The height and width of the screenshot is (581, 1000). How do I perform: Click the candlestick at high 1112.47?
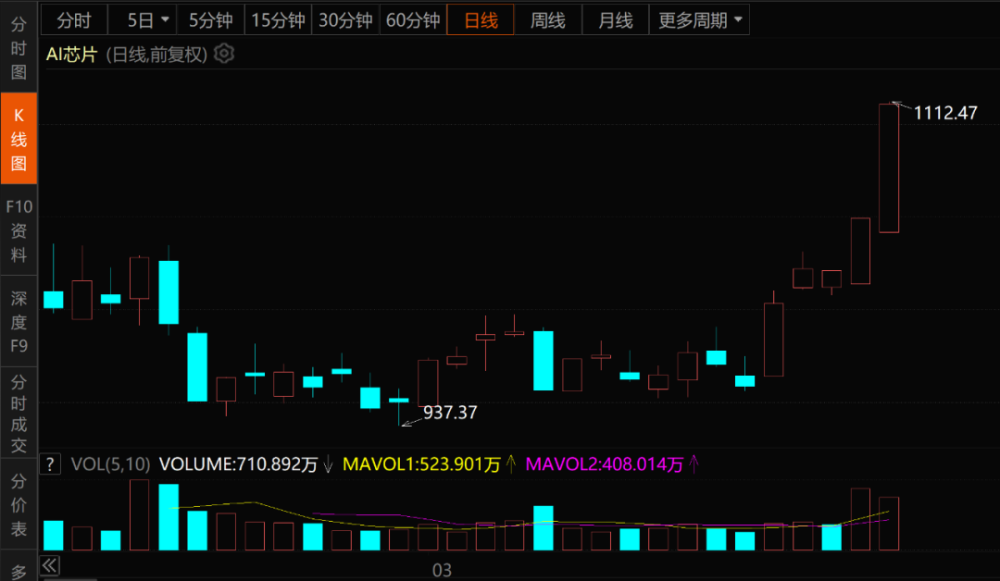[x=889, y=168]
